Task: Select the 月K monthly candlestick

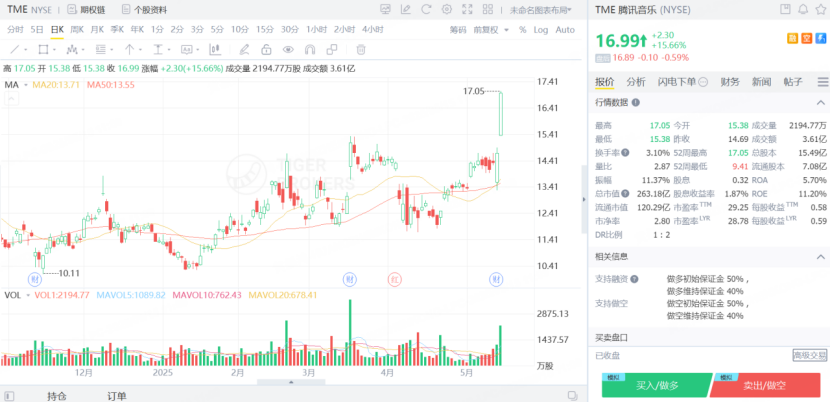Action: point(97,30)
